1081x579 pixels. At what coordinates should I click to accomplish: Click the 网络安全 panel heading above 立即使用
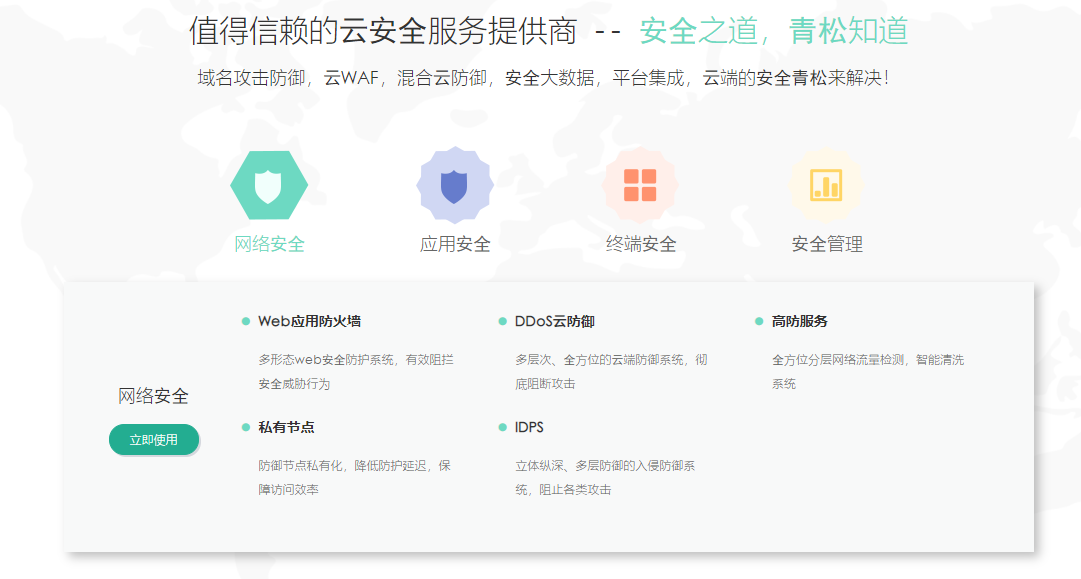click(x=153, y=396)
